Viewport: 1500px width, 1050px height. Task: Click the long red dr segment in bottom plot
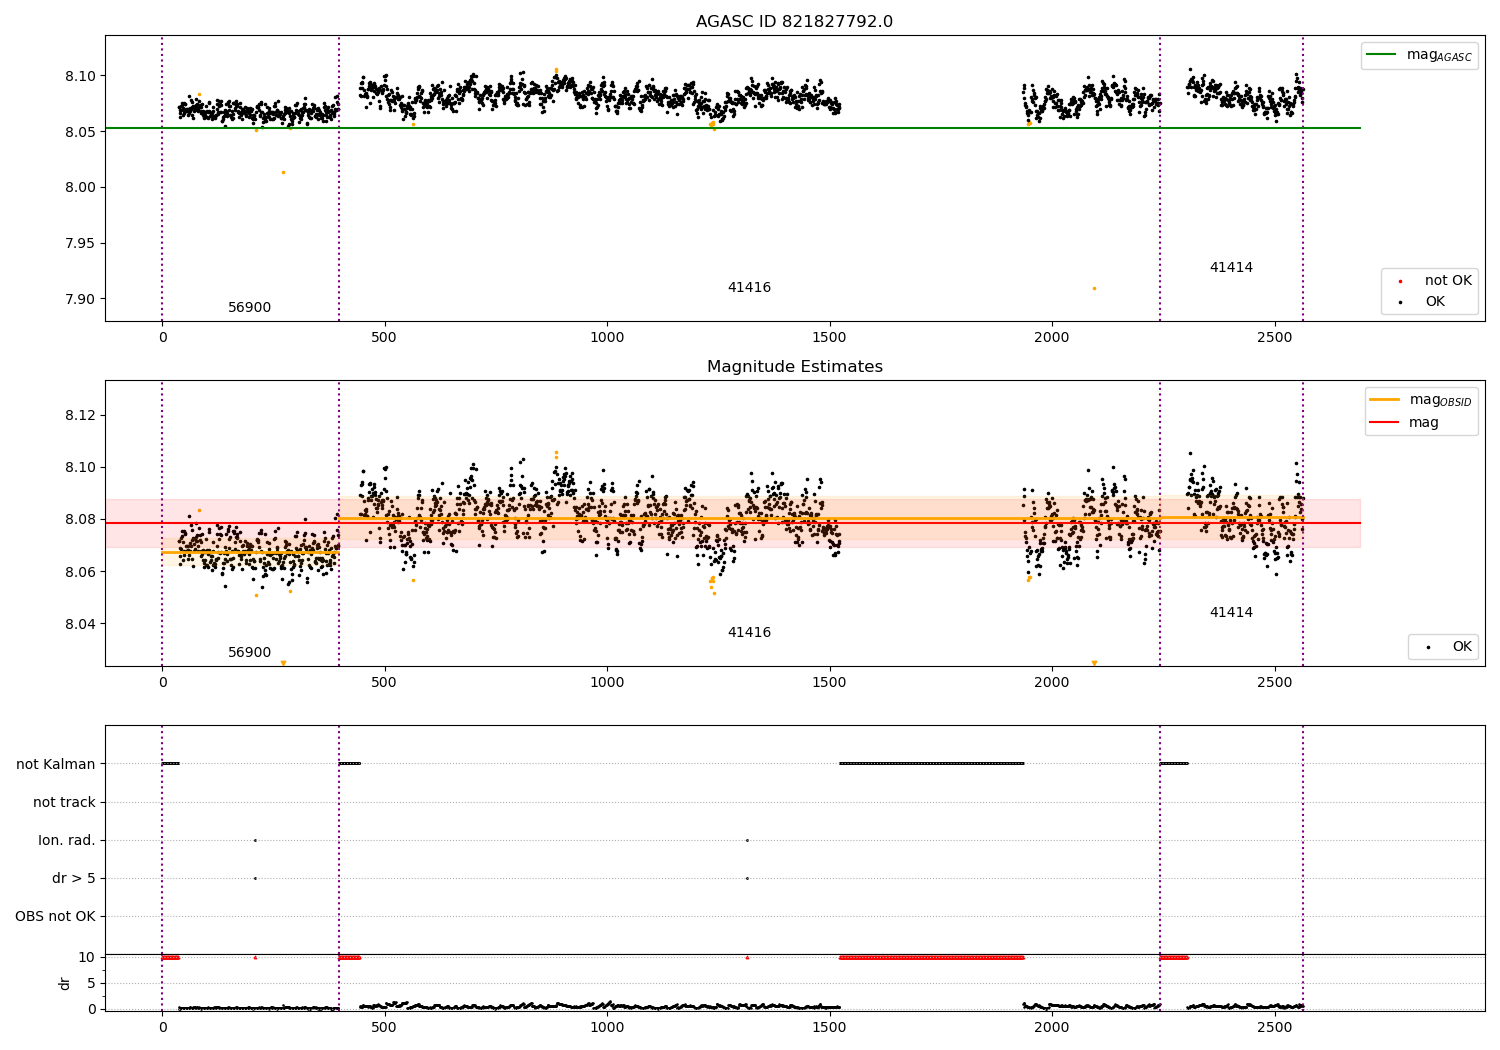(932, 957)
